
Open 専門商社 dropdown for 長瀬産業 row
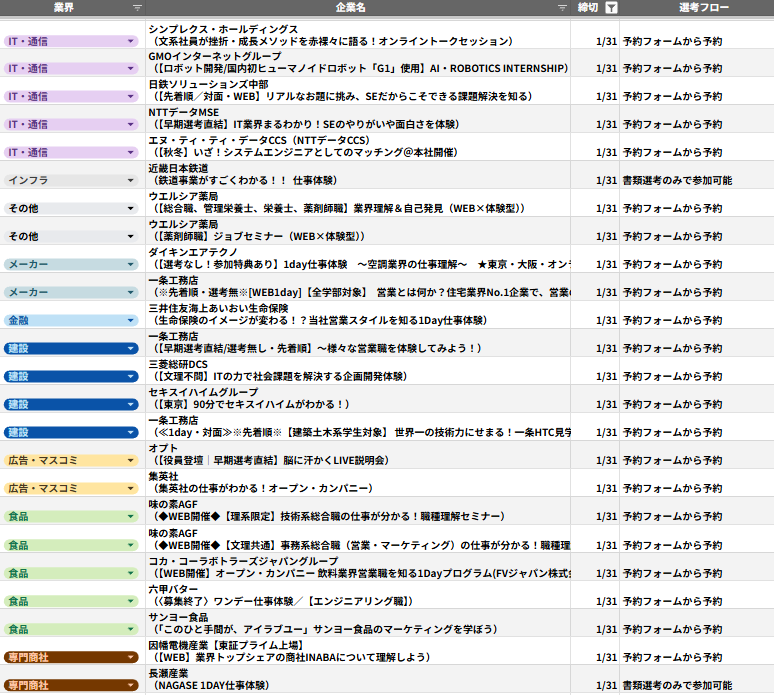(130, 686)
